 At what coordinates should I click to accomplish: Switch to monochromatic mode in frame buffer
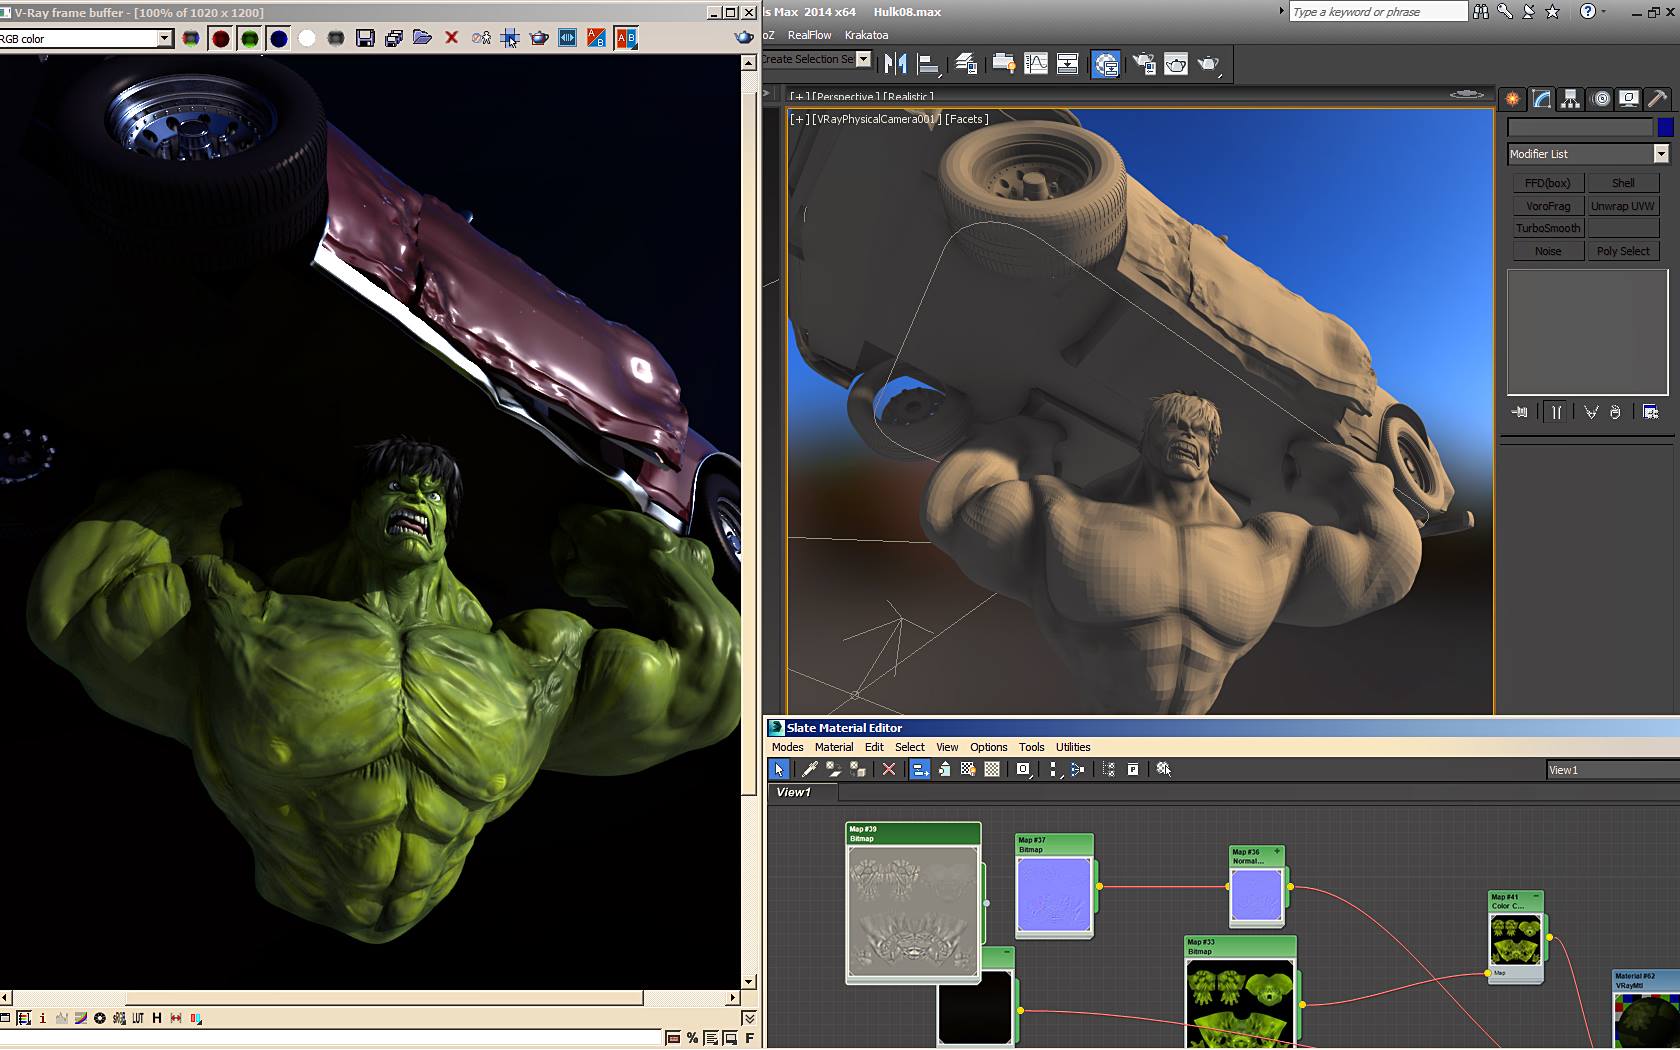click(336, 38)
